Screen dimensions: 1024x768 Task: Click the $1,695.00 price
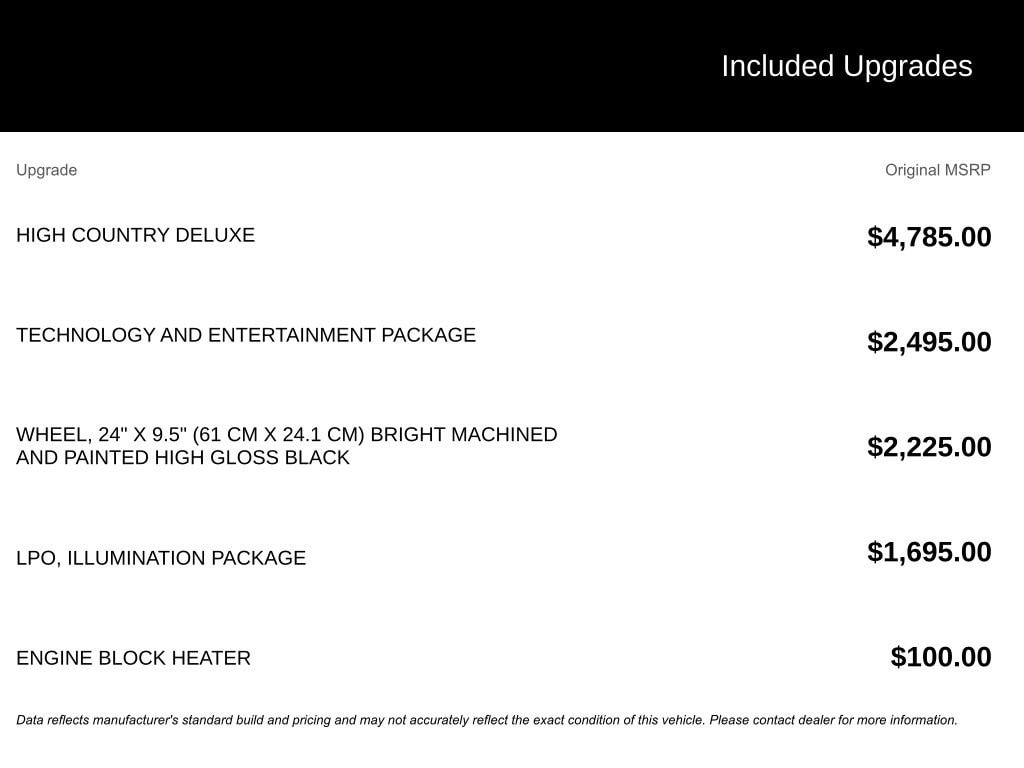point(929,552)
